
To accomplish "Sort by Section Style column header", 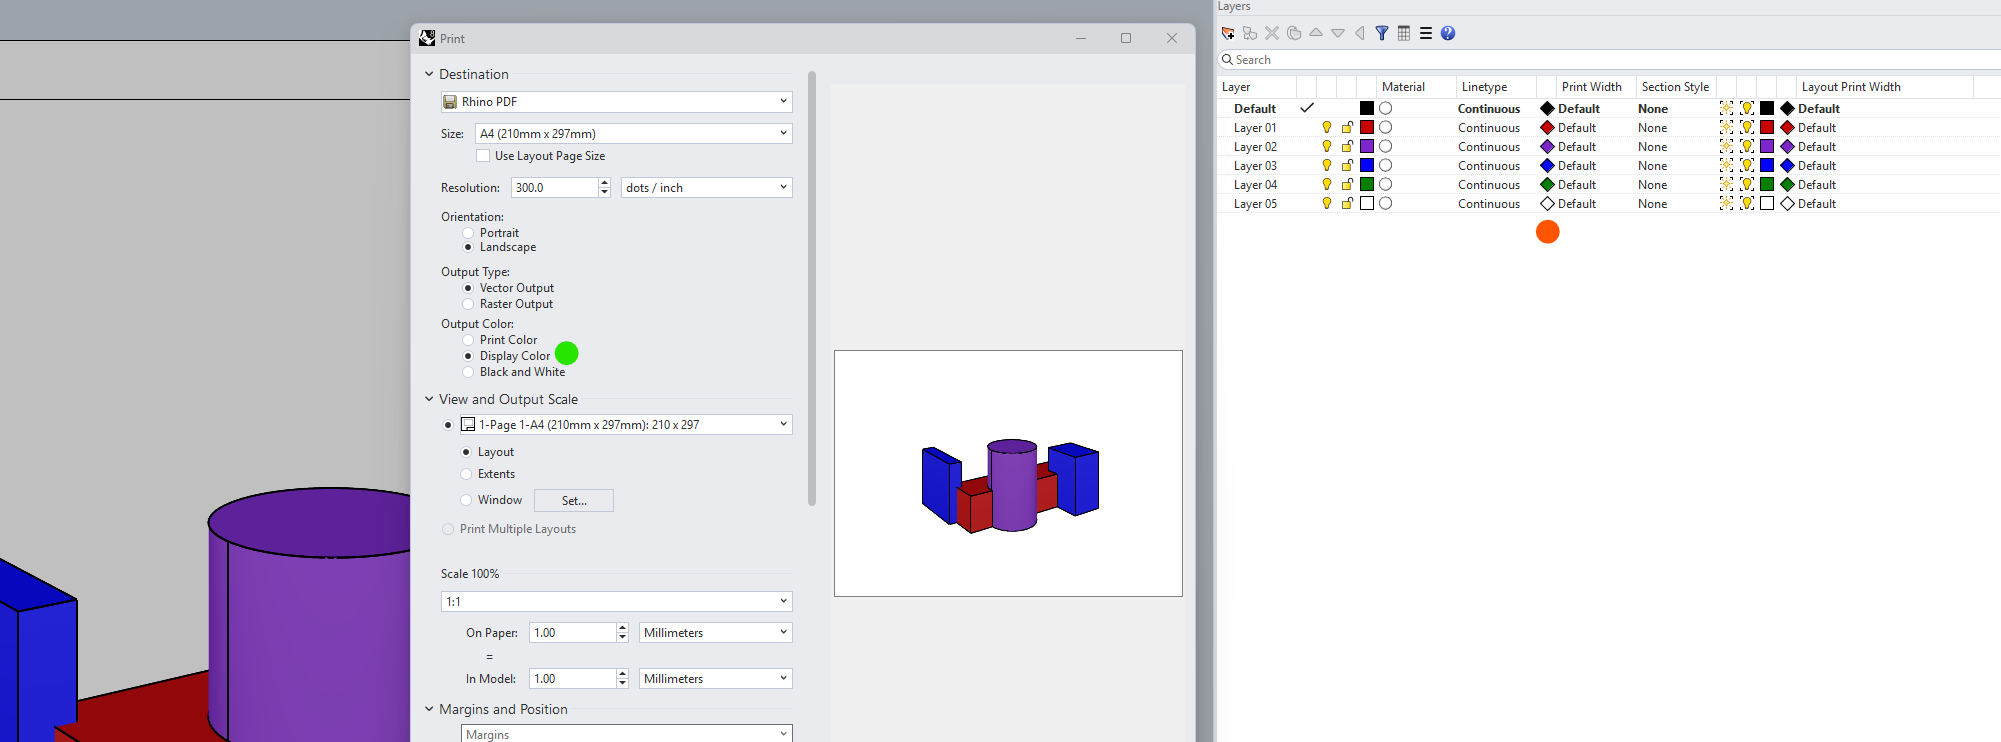I will point(1676,87).
